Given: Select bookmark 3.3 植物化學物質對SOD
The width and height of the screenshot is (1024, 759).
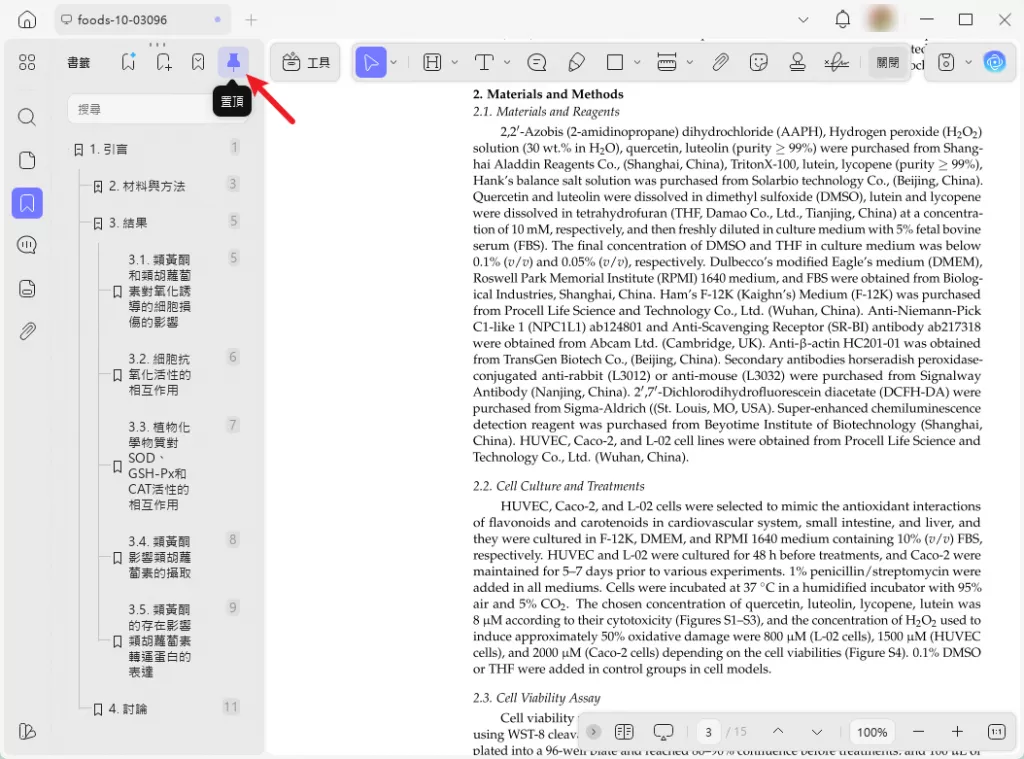Looking at the screenshot, I should (x=159, y=466).
